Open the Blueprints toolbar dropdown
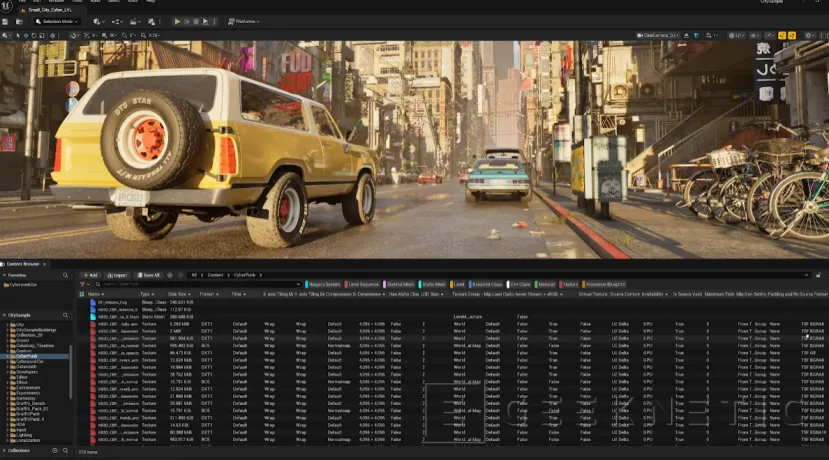Viewport: 829px width, 460px height. coord(117,22)
